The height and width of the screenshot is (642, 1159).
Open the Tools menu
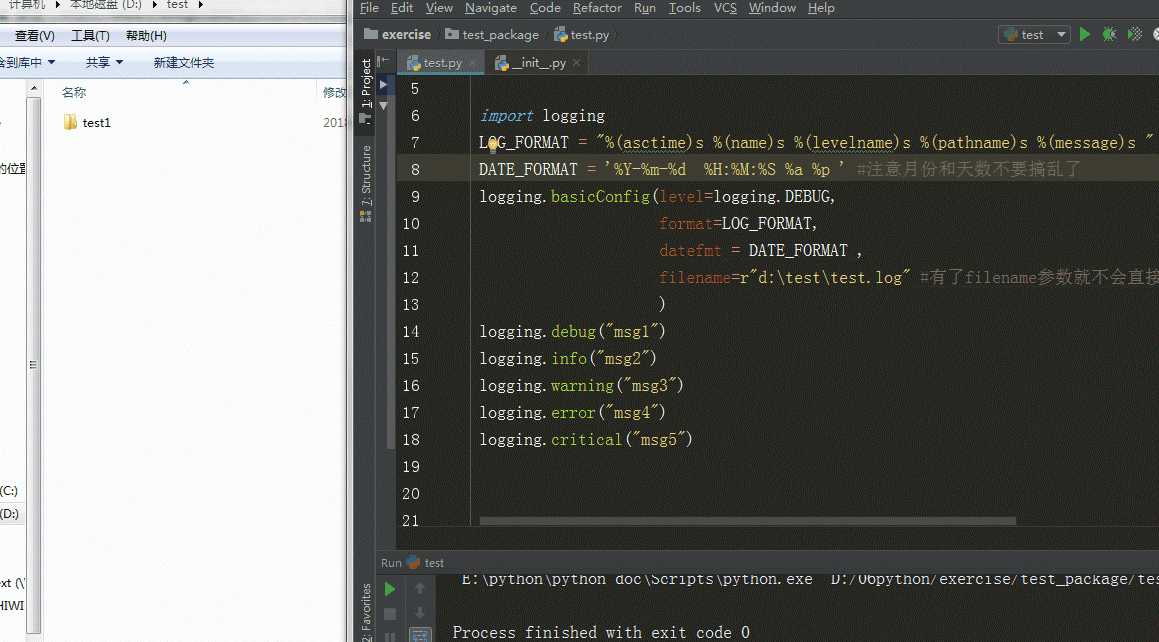tap(684, 8)
